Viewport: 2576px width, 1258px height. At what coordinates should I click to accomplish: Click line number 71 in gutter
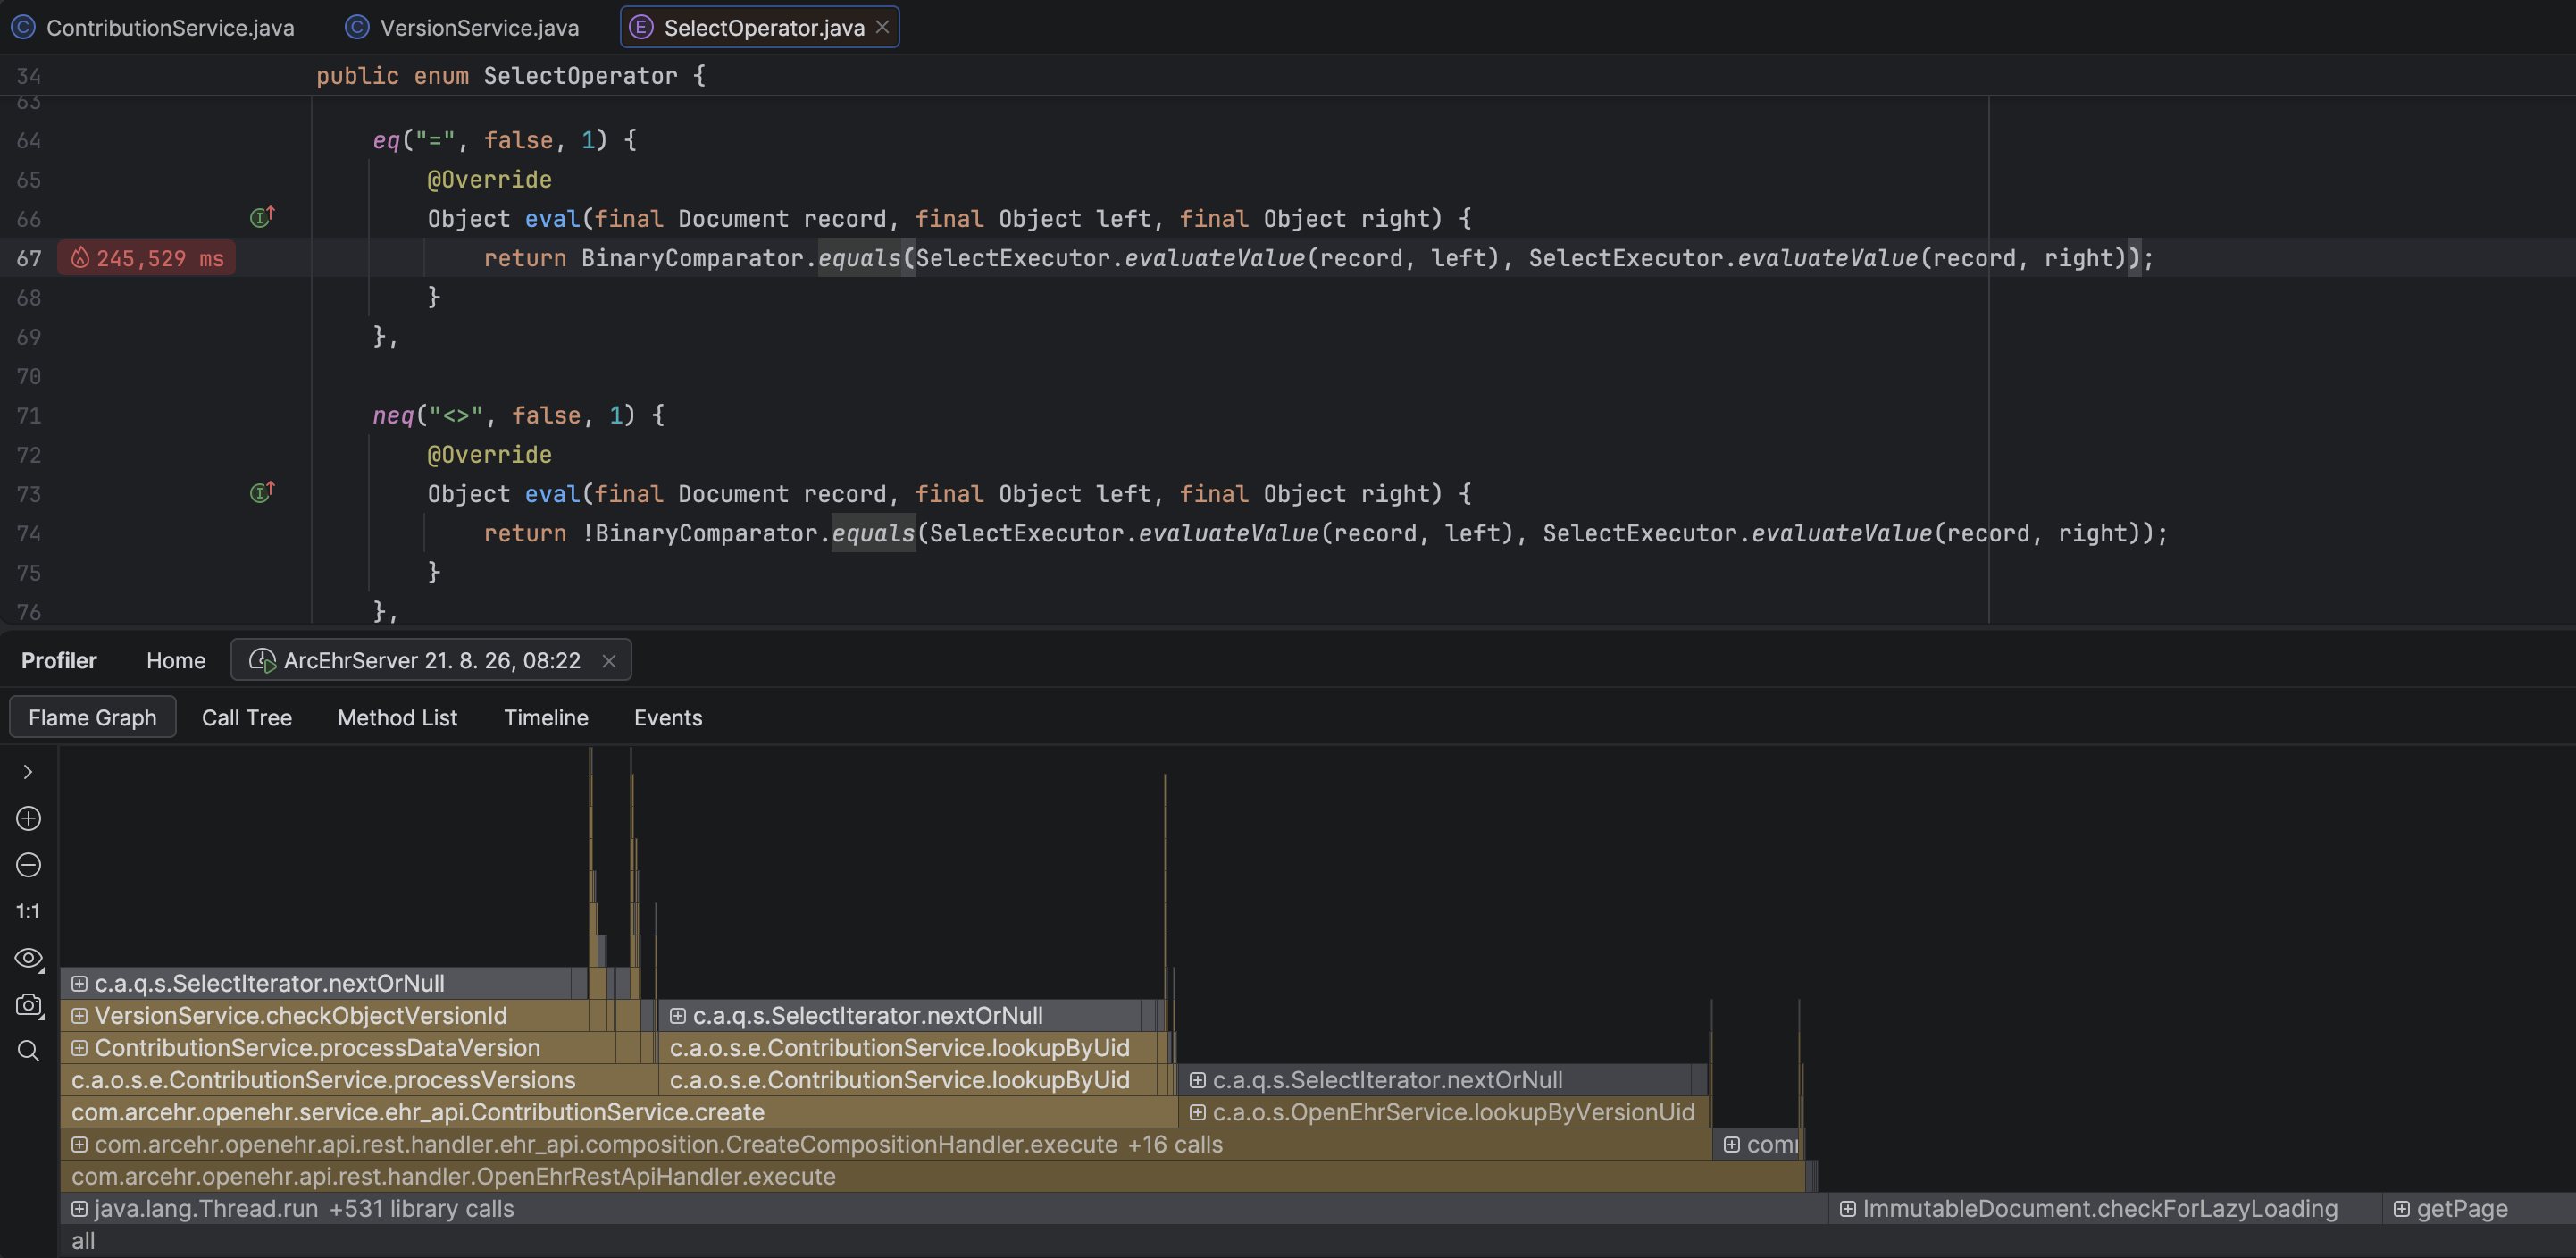[29, 415]
